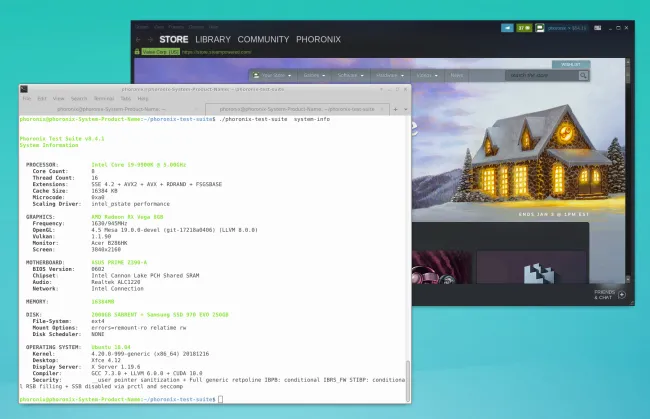
Task: Click the Steam profile avatar icon
Action: coord(540,28)
